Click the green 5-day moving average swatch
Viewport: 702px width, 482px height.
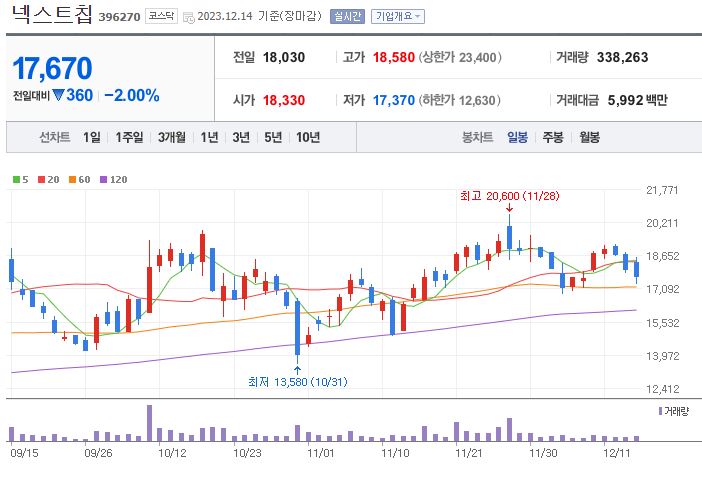click(17, 179)
